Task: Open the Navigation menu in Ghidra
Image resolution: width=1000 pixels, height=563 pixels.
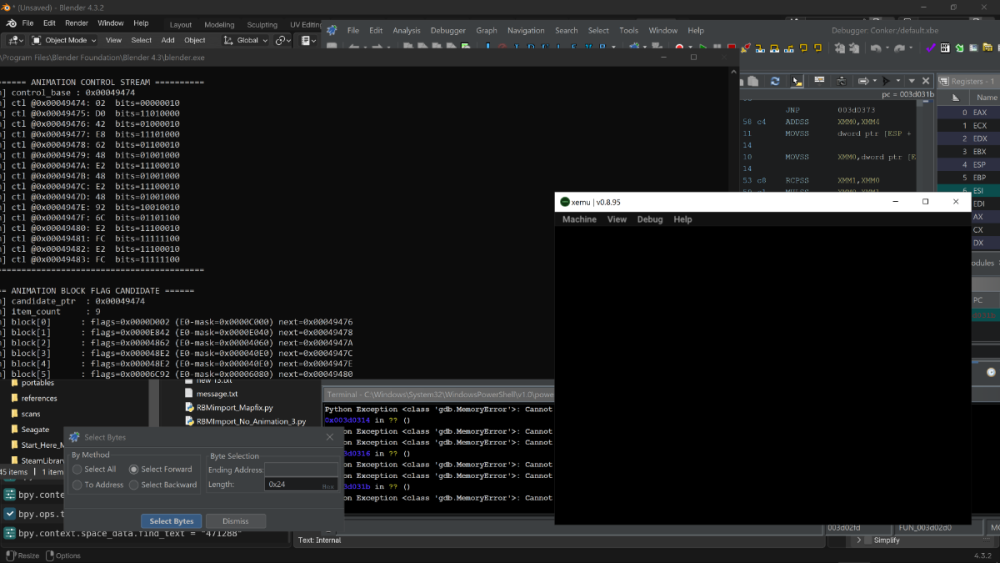Action: pos(526,30)
